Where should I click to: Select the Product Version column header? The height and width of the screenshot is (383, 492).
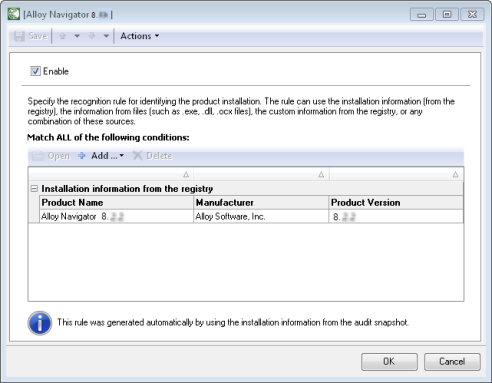click(x=396, y=203)
